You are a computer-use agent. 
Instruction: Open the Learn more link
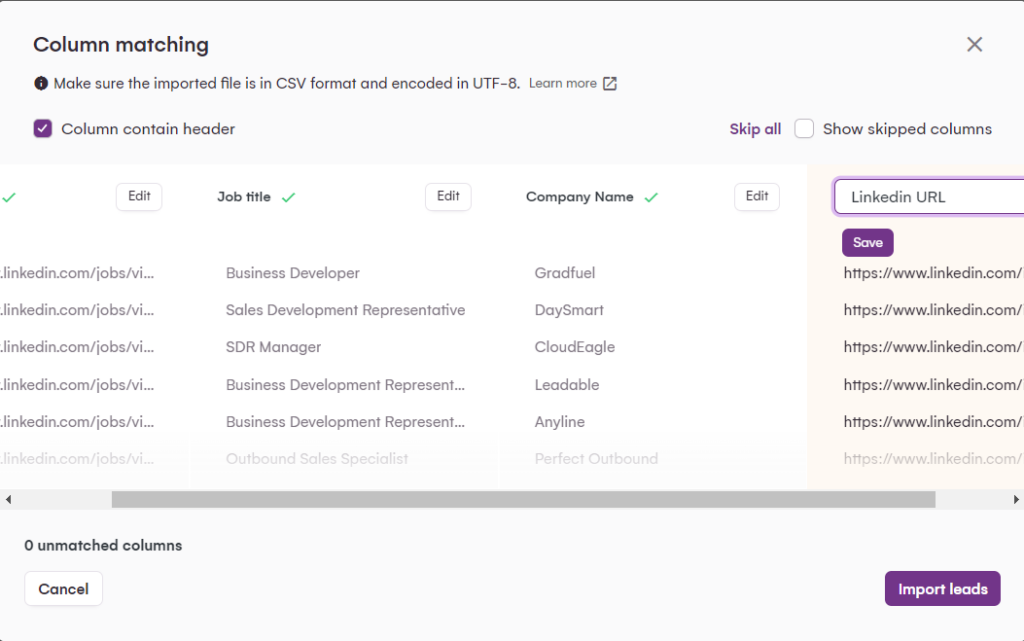pos(563,84)
